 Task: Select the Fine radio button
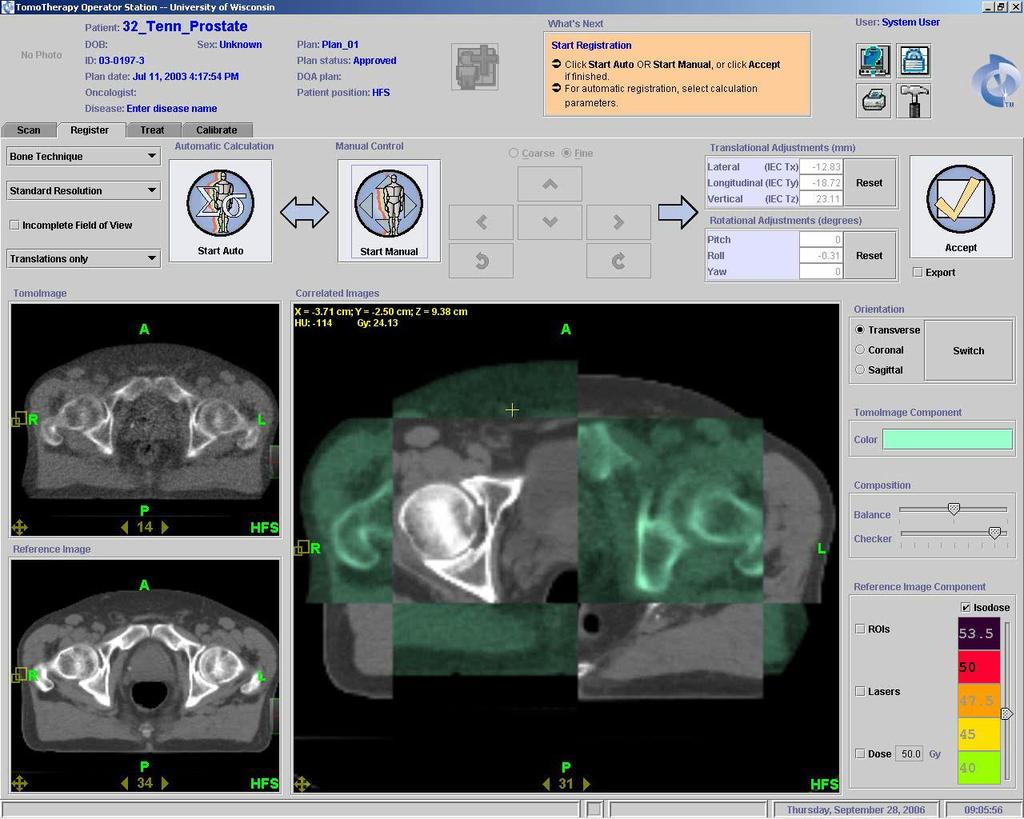(x=566, y=153)
